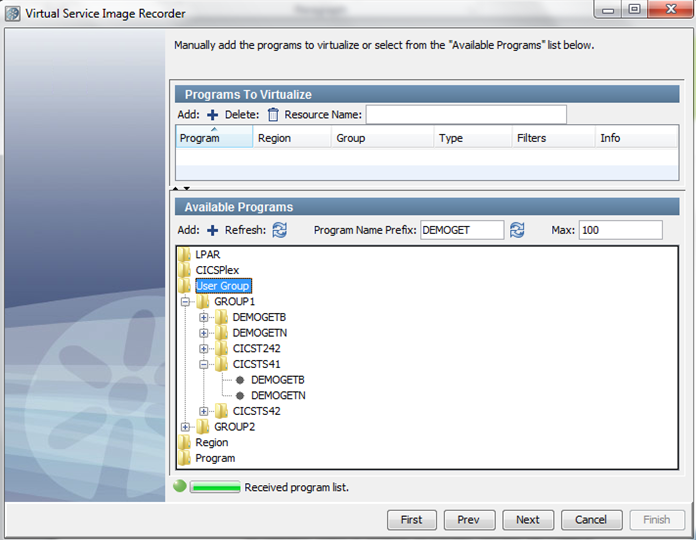Click the Add plus icon in Available Programs
Screen dimensions: 696x540
tap(212, 230)
